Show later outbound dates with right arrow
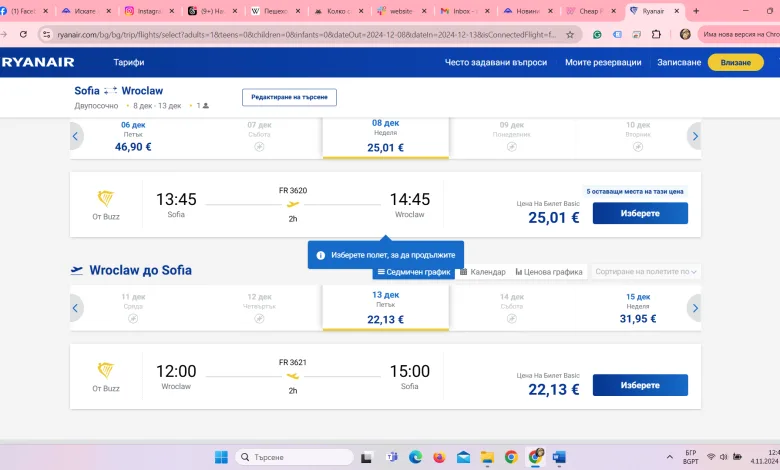This screenshot has width=780, height=470. (x=695, y=136)
